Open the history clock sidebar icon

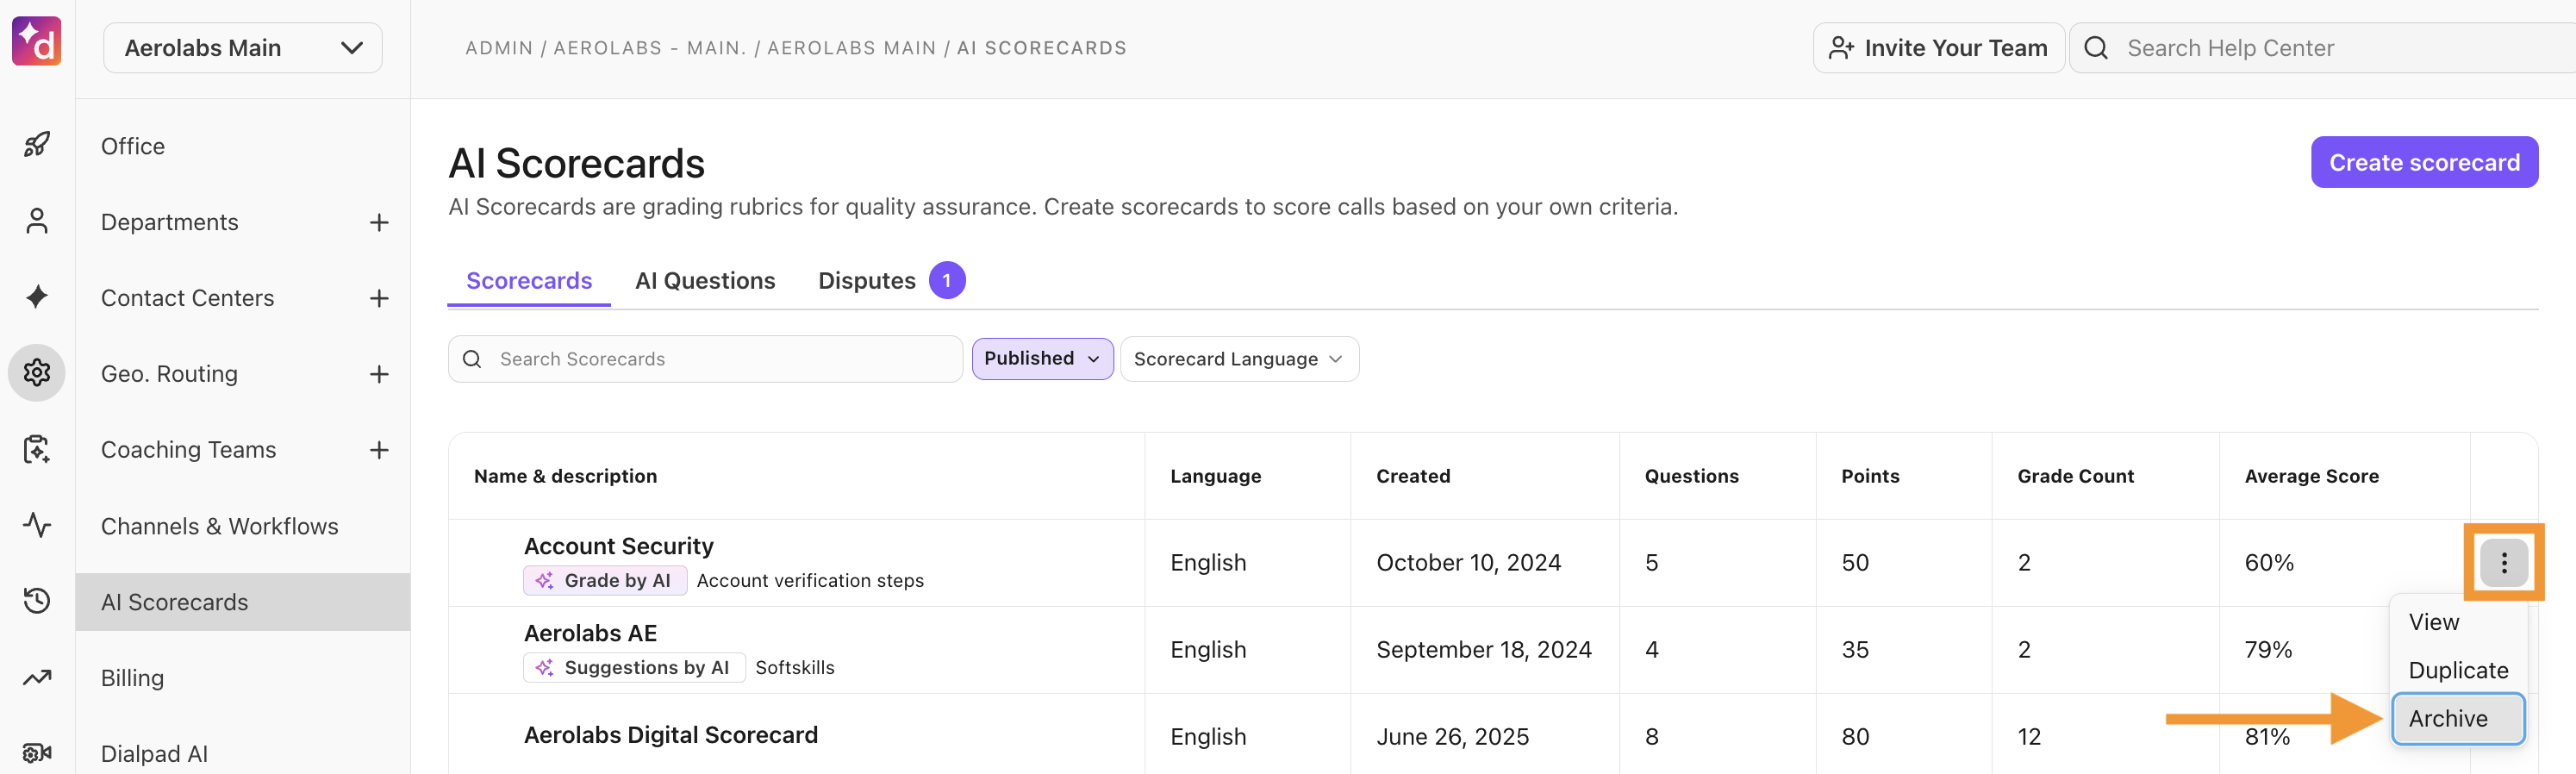[x=37, y=601]
